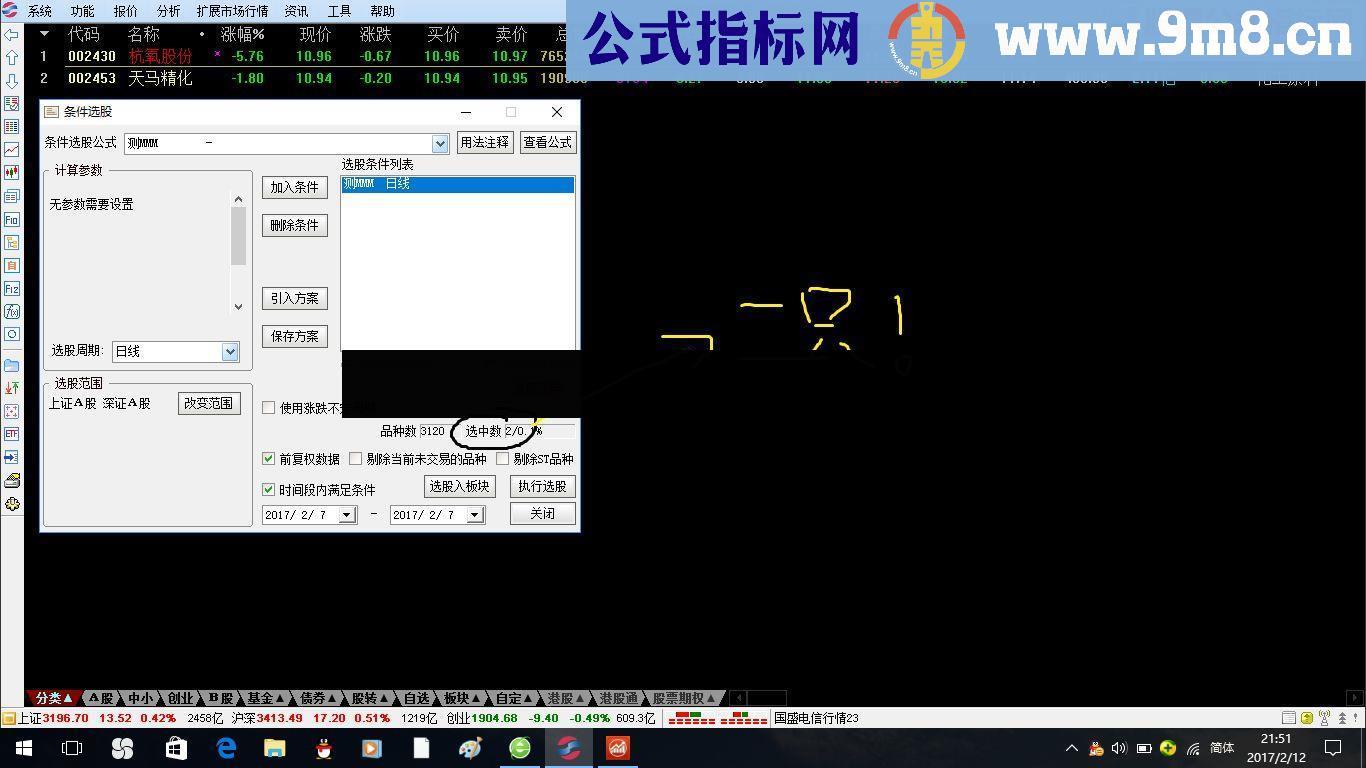Open the 条件选股公式 dropdown
The height and width of the screenshot is (768, 1366).
click(438, 143)
